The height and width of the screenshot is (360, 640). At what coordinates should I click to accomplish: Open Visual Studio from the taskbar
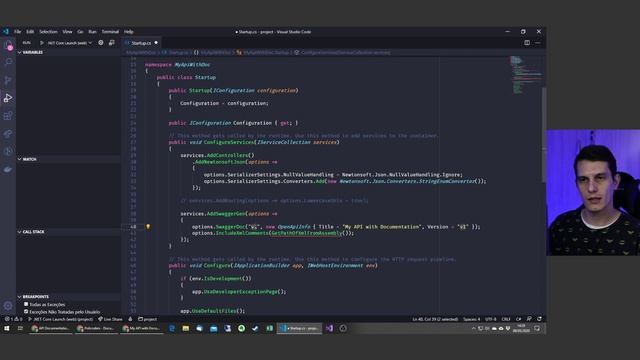(x=329, y=328)
